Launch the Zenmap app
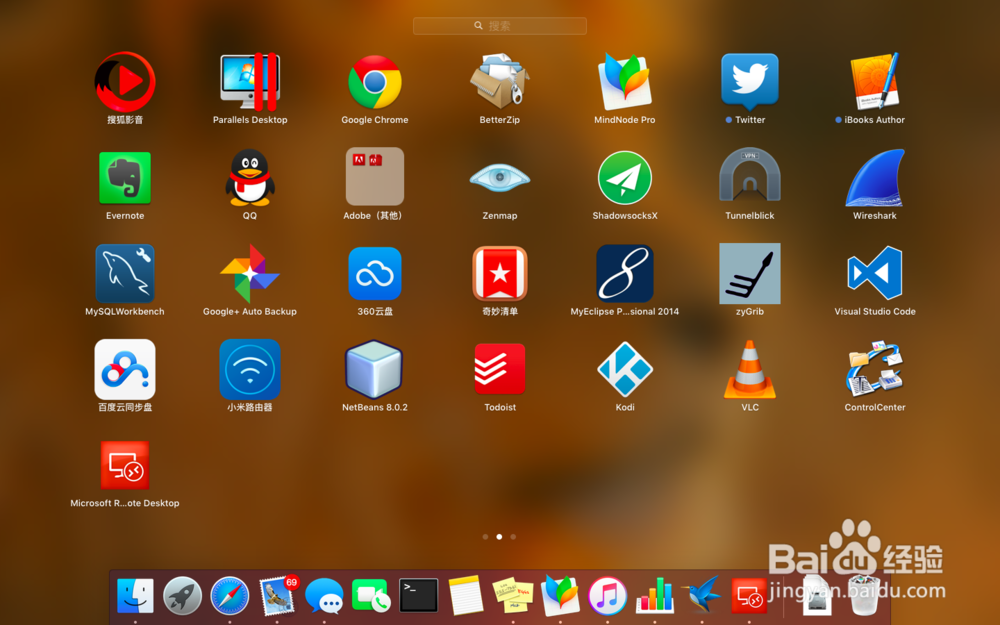Image resolution: width=1000 pixels, height=625 pixels. [499, 178]
